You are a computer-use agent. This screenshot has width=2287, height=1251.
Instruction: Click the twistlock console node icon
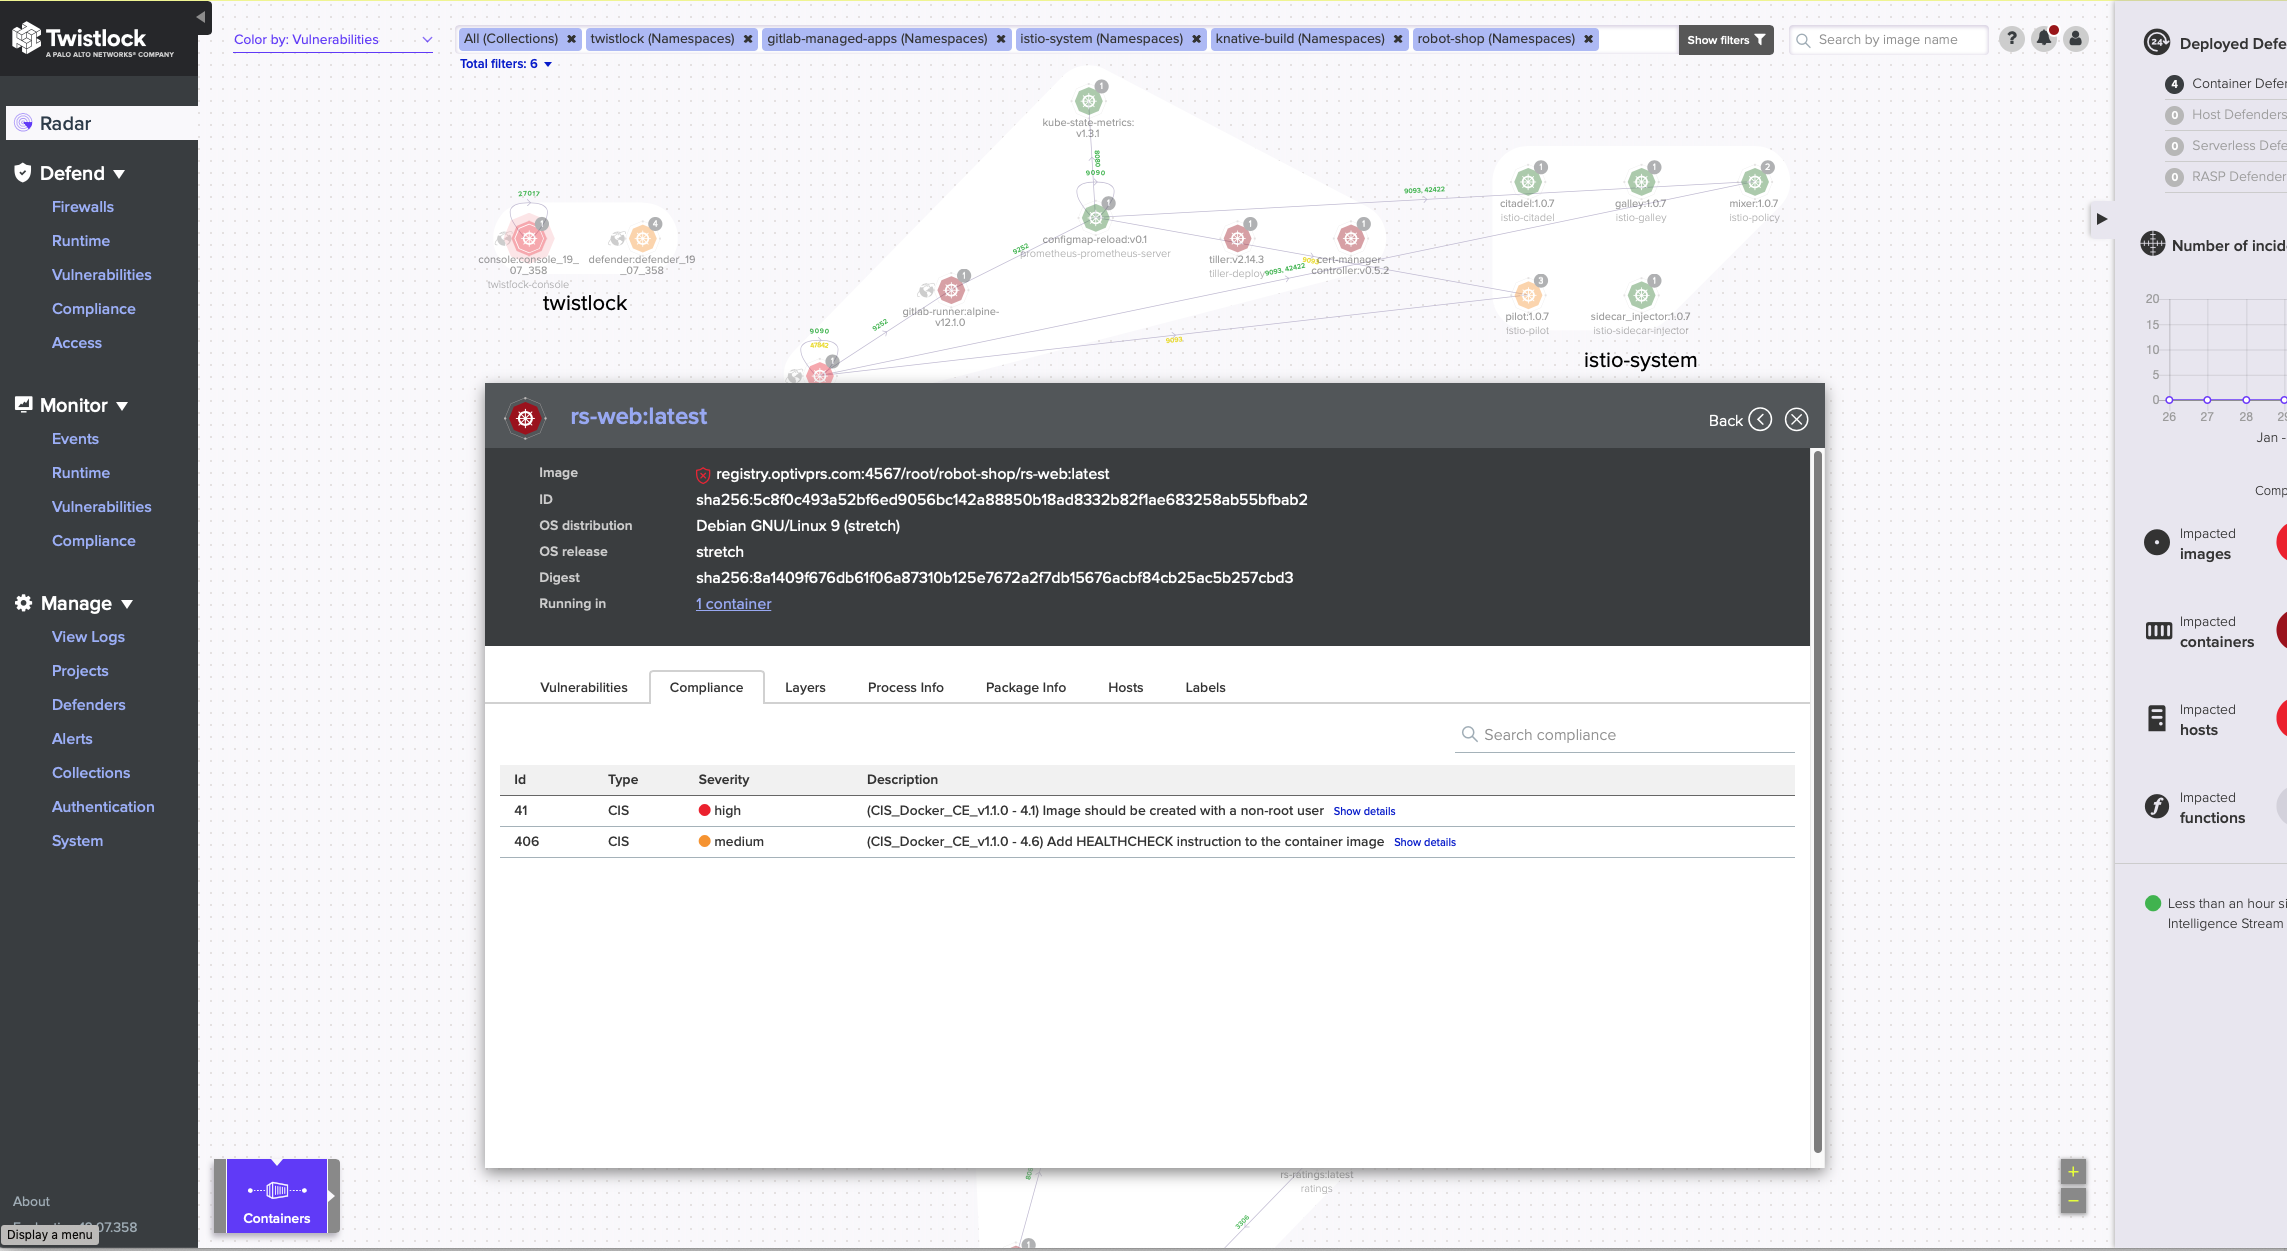coord(528,238)
